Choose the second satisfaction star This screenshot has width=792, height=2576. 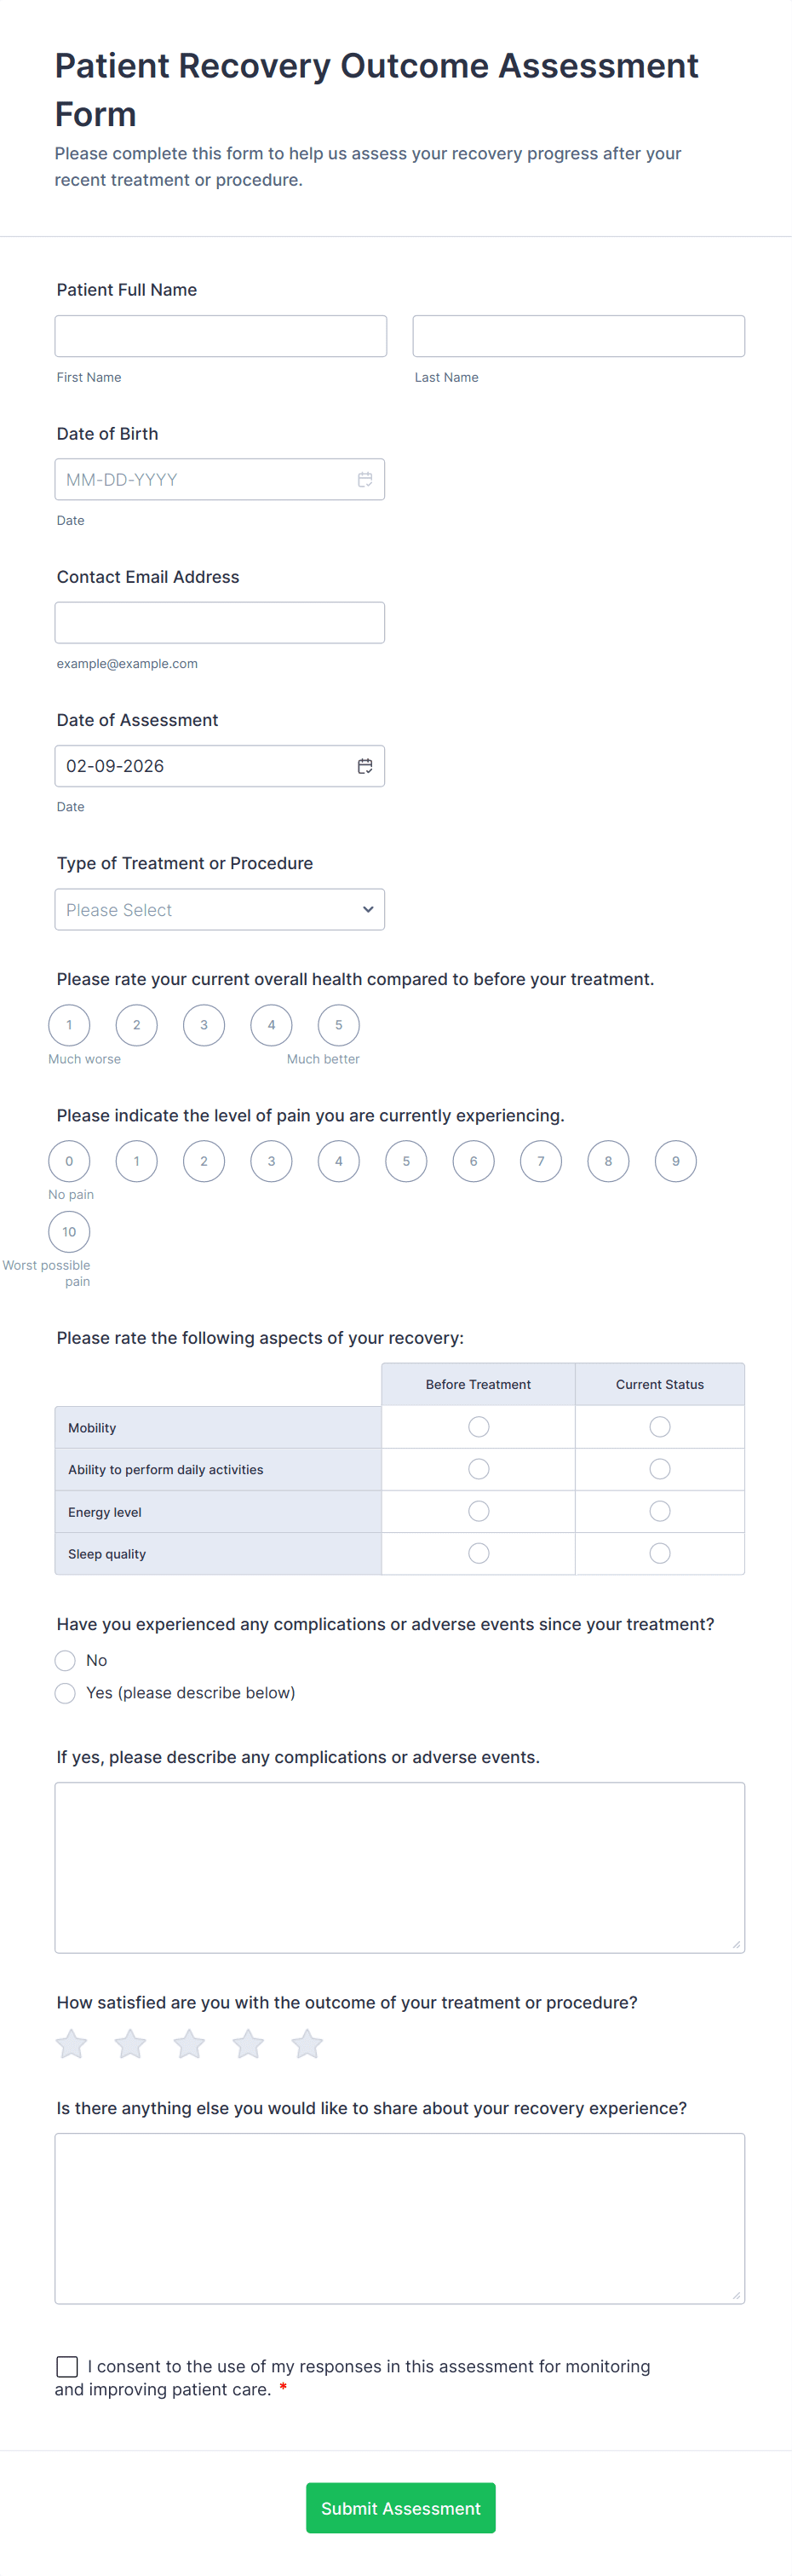[130, 2044]
